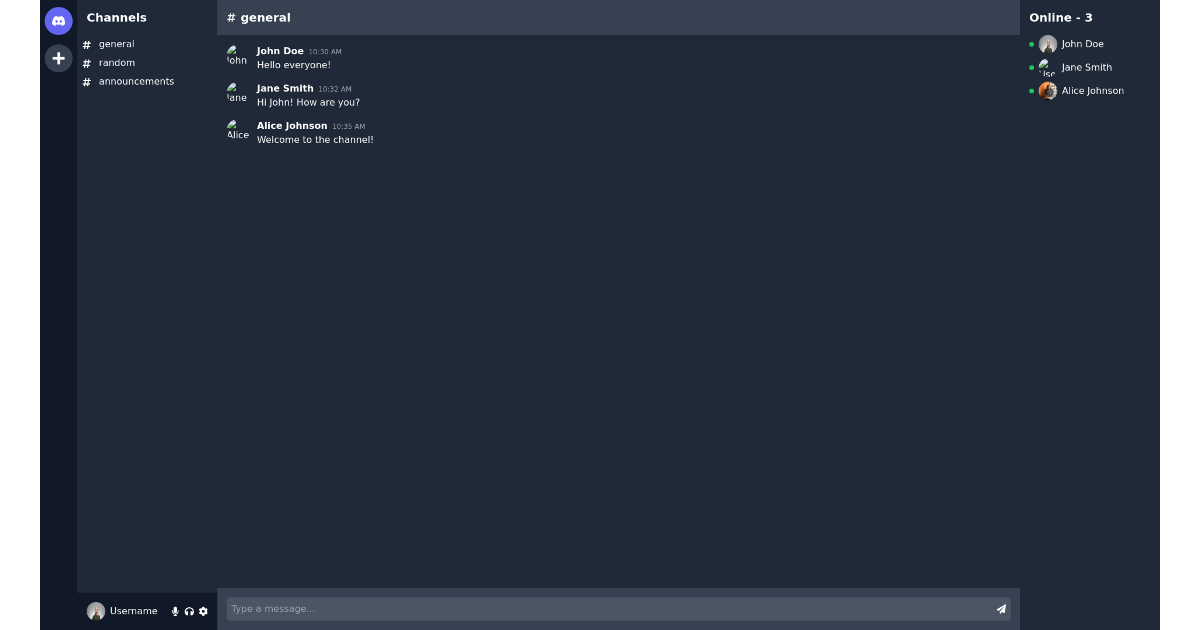The height and width of the screenshot is (630, 1200).
Task: Click the hashtag icon beside general channel
Action: coord(86,44)
